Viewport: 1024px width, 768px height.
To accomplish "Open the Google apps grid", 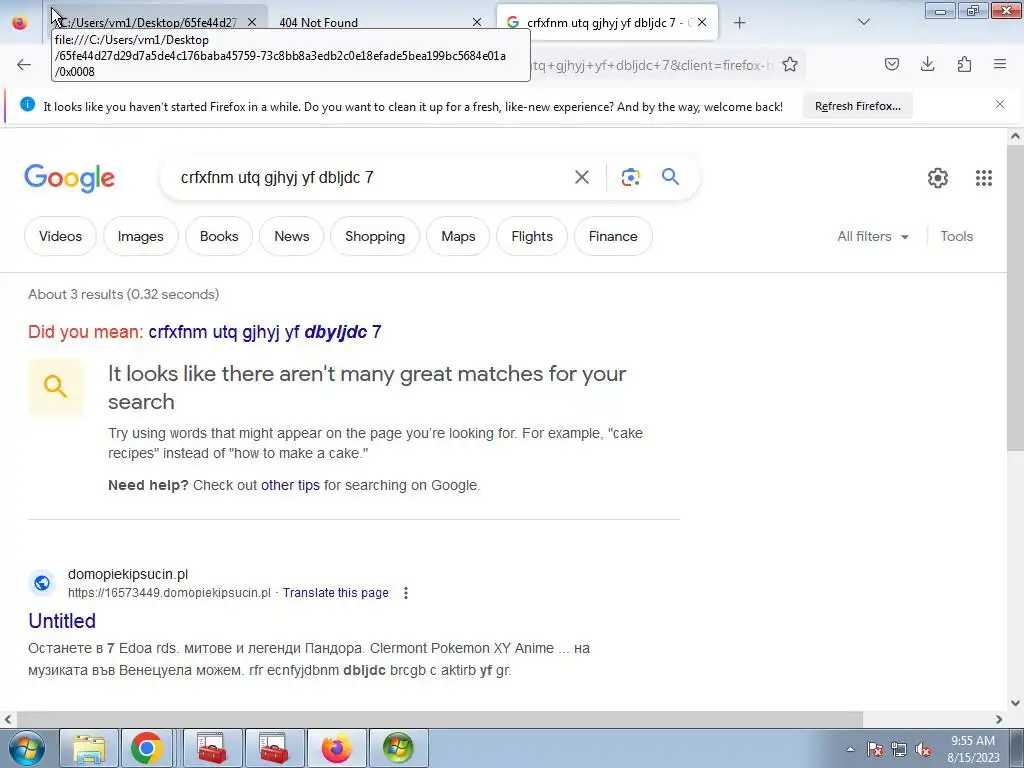I will pyautogui.click(x=984, y=178).
